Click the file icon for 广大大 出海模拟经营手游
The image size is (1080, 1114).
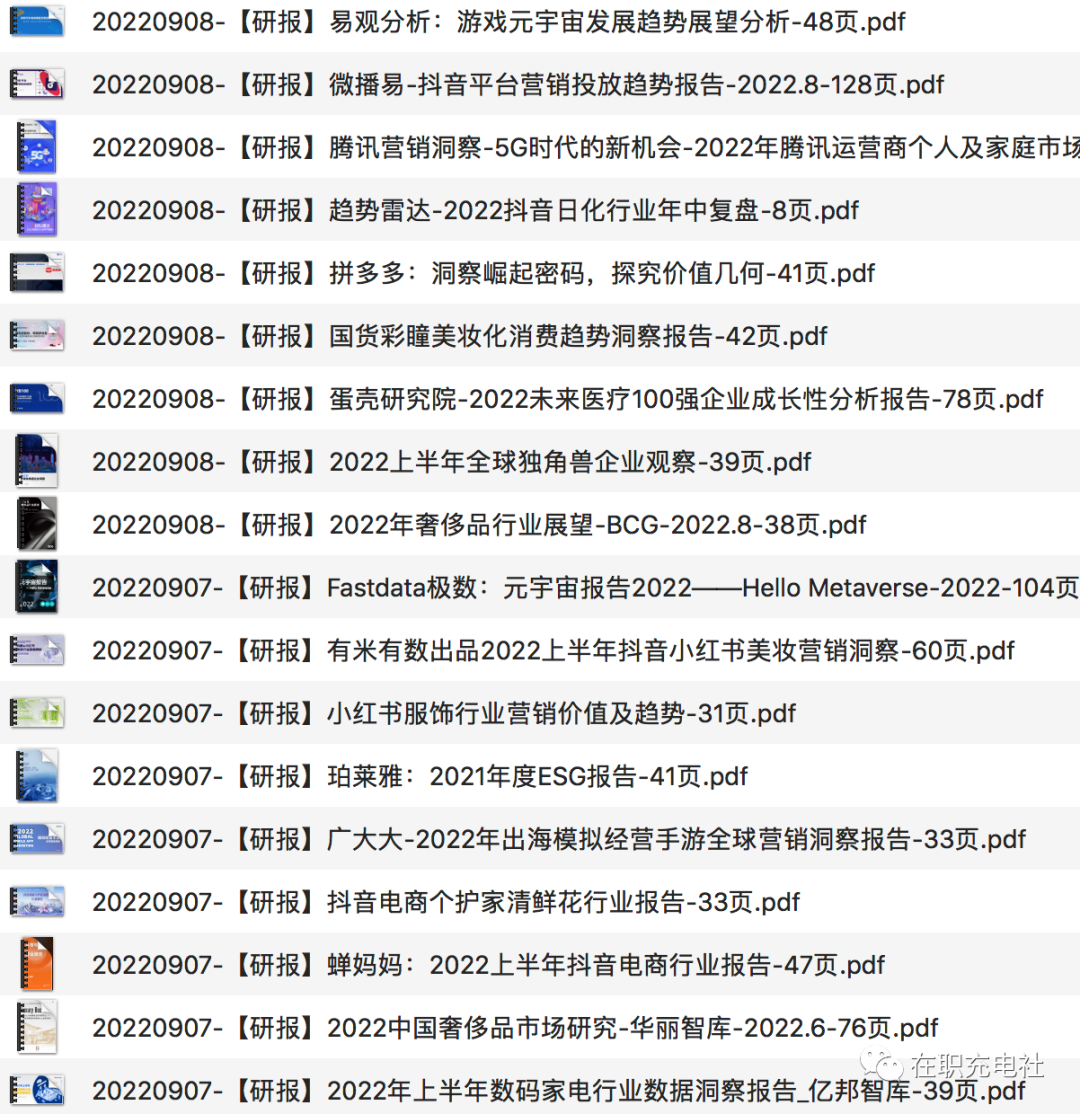(x=37, y=838)
